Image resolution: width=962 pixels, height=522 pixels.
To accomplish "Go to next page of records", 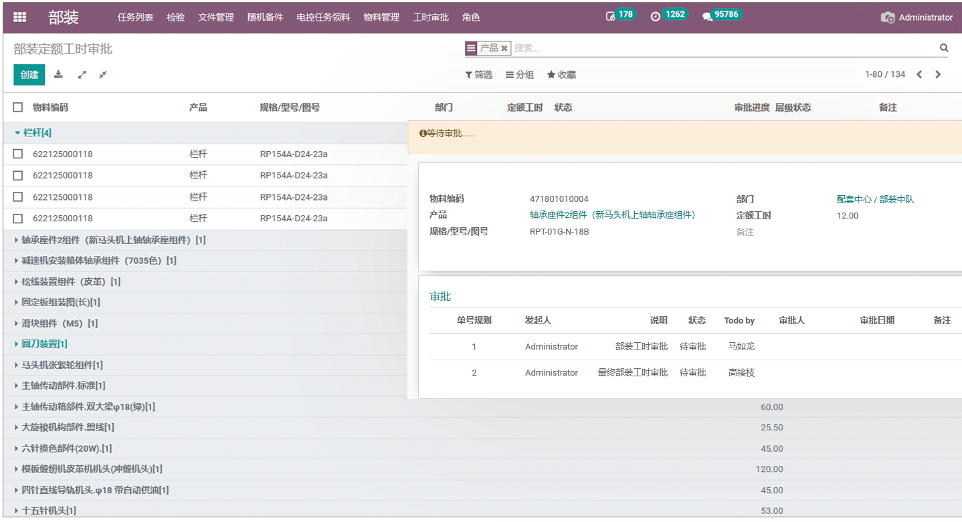I will pyautogui.click(x=938, y=75).
